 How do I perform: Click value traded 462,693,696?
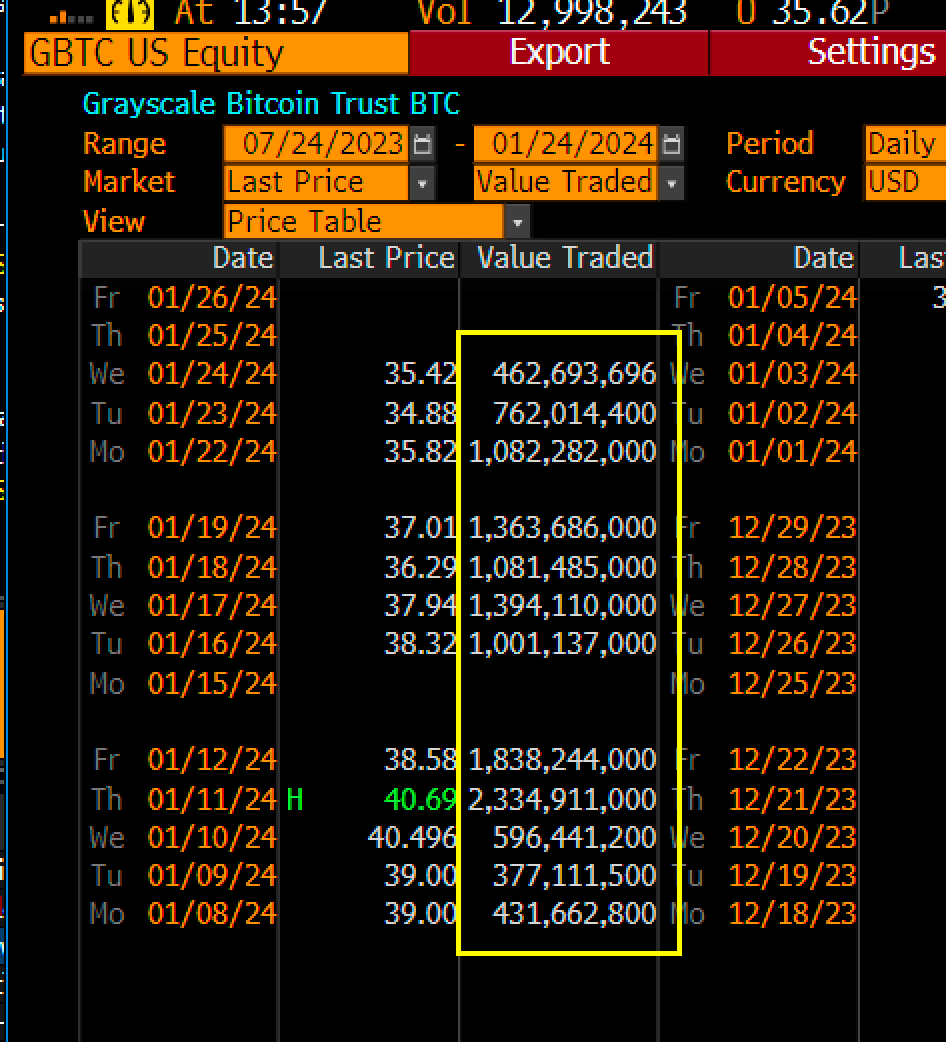574,374
